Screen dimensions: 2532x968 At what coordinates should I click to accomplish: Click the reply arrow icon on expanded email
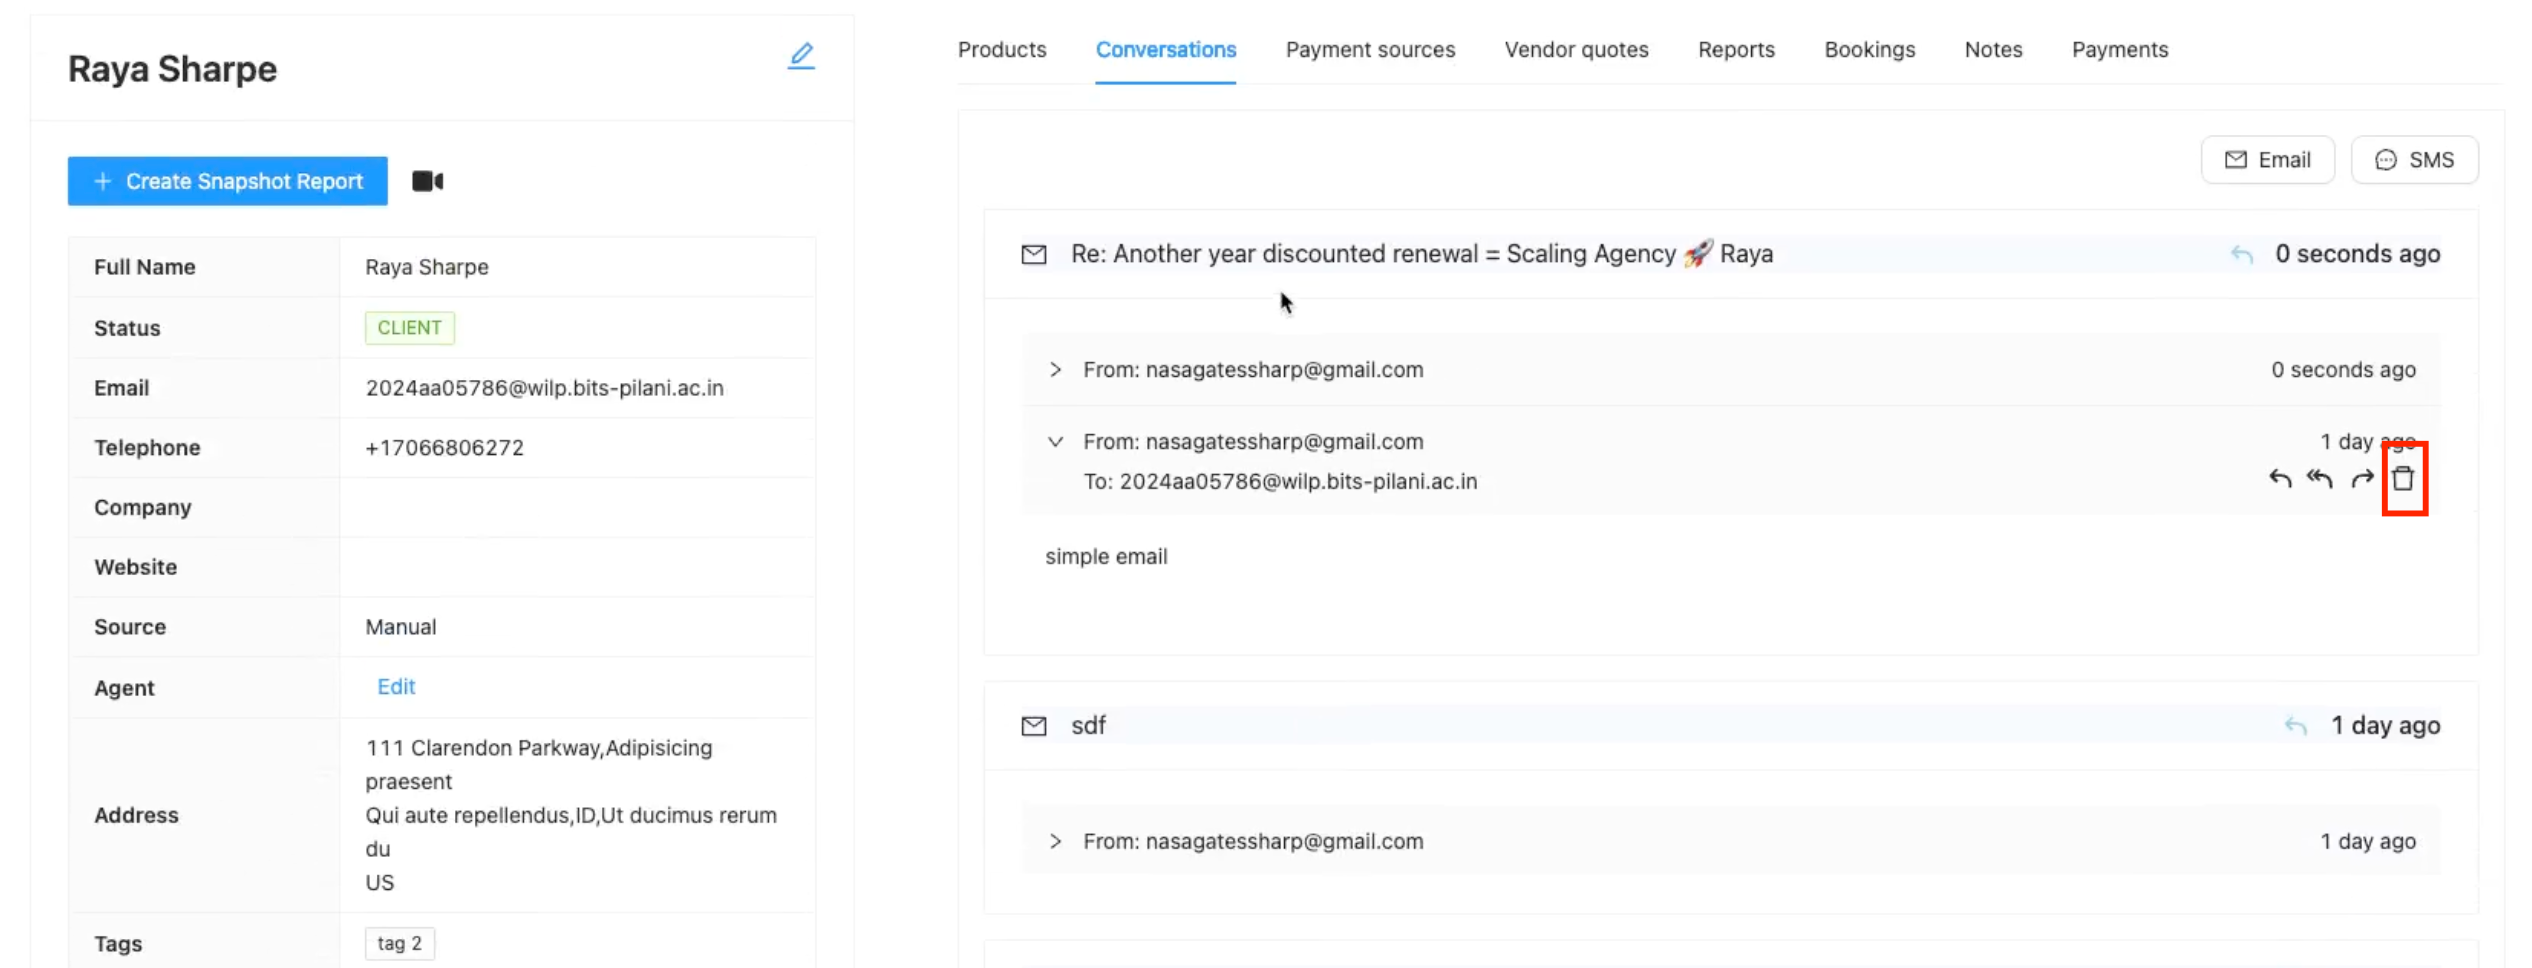click(x=2280, y=479)
